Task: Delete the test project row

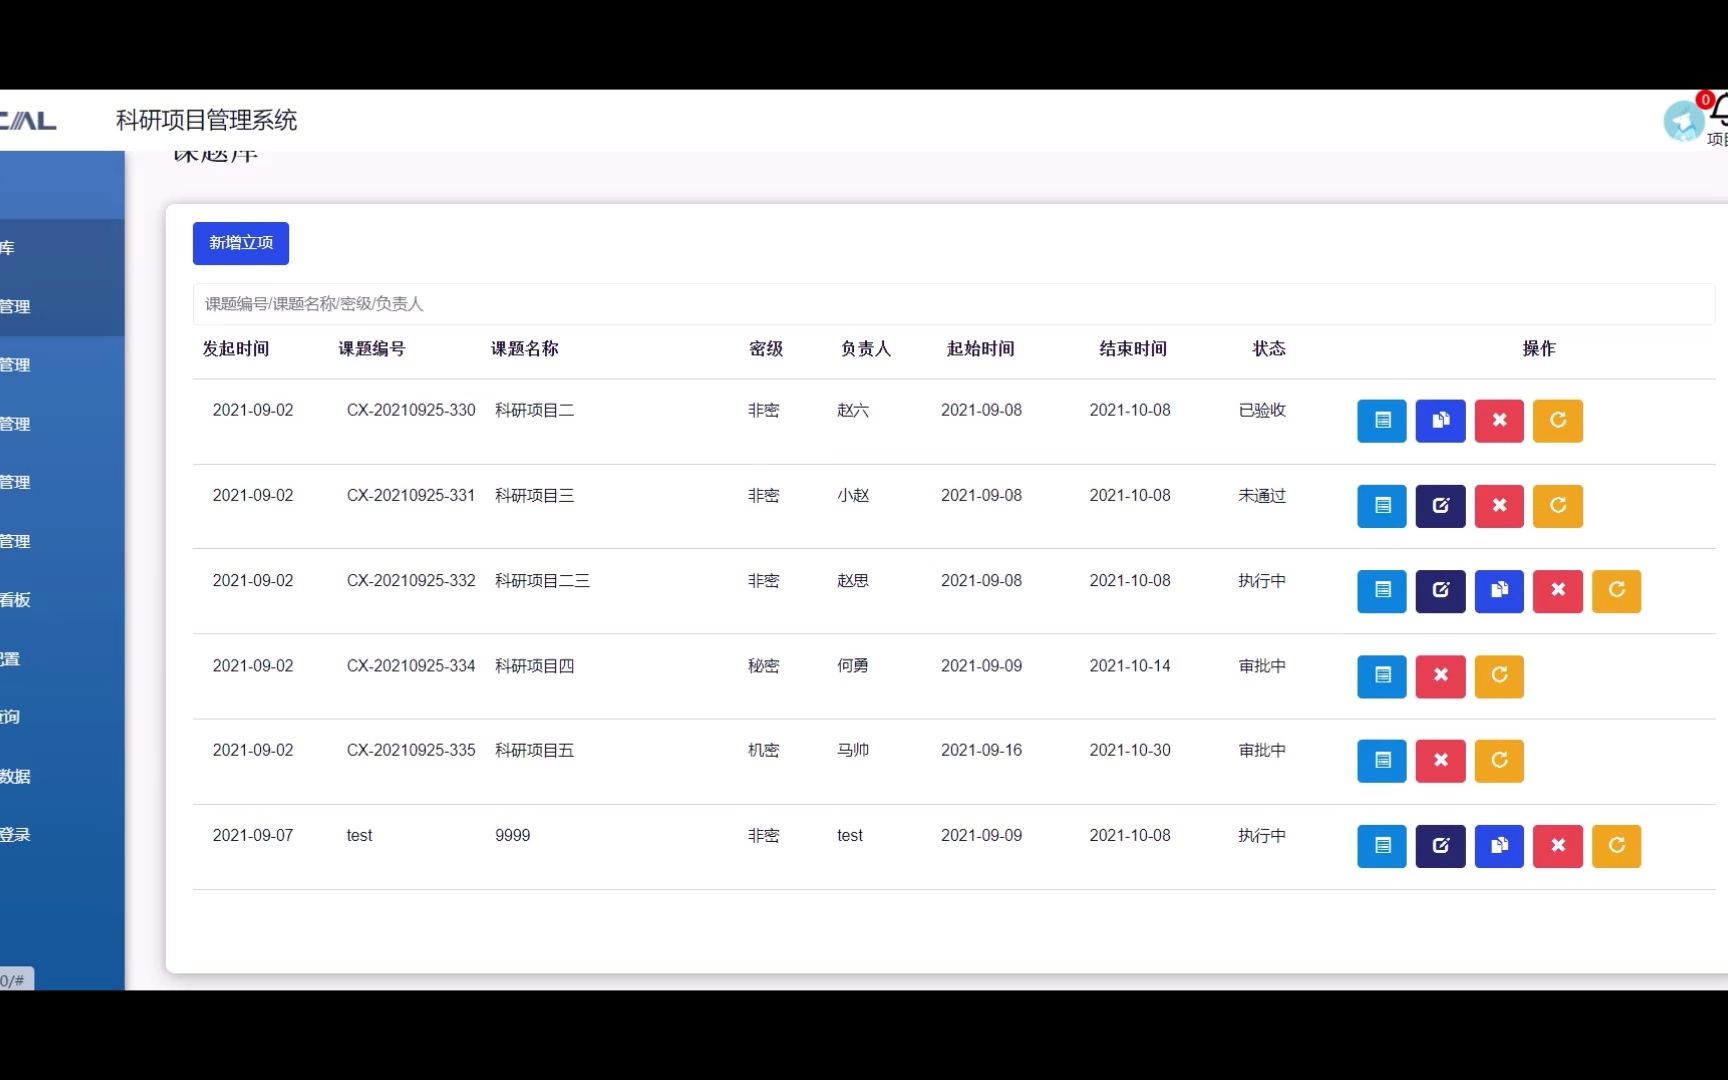Action: pos(1558,846)
